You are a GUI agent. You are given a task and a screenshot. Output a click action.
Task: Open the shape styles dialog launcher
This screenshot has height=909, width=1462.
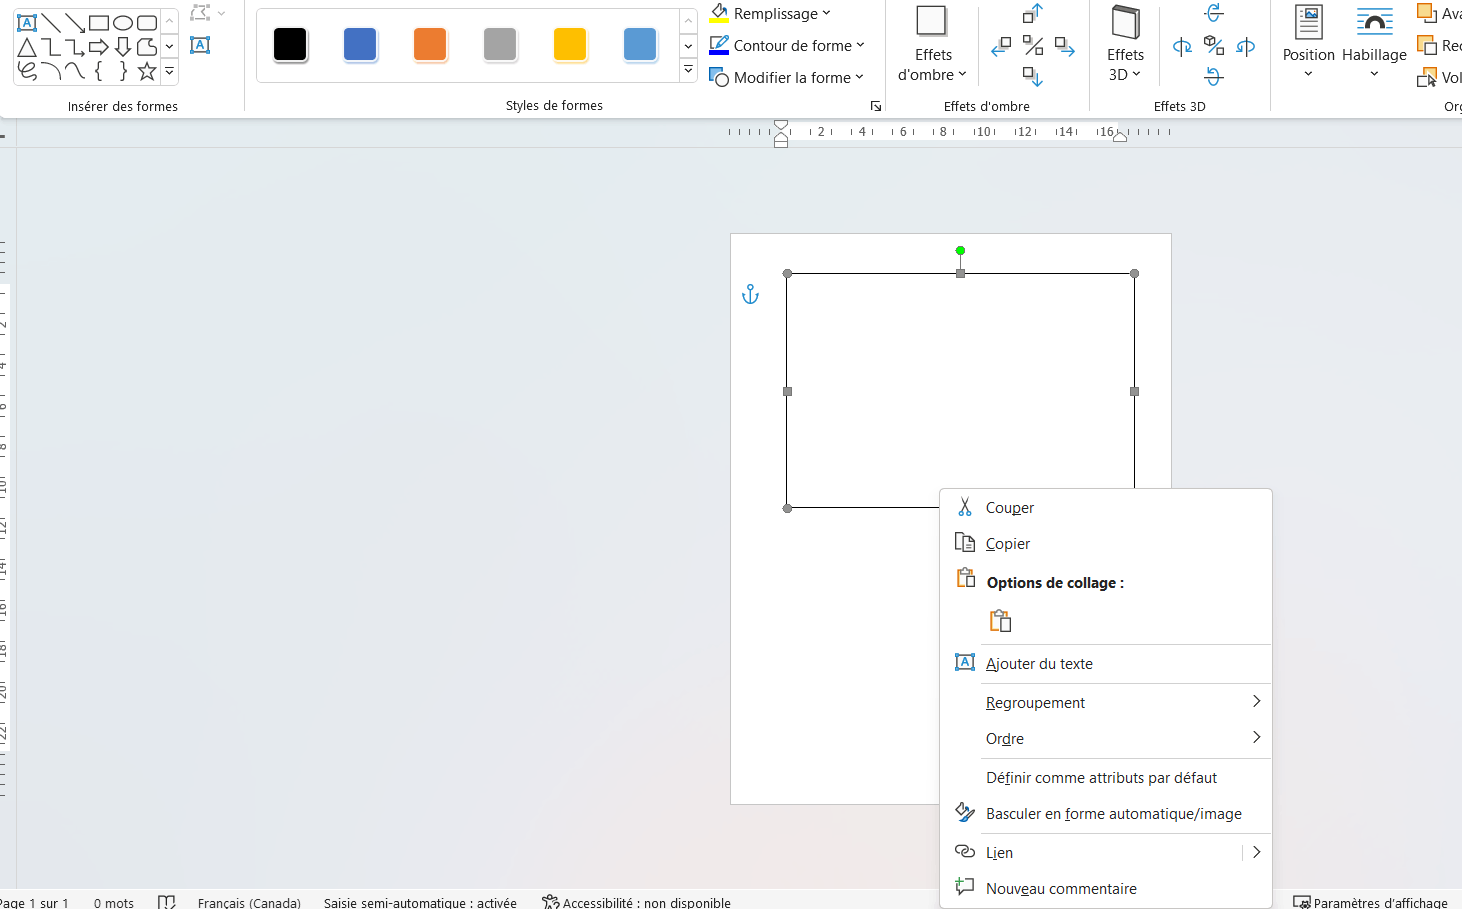tap(876, 106)
